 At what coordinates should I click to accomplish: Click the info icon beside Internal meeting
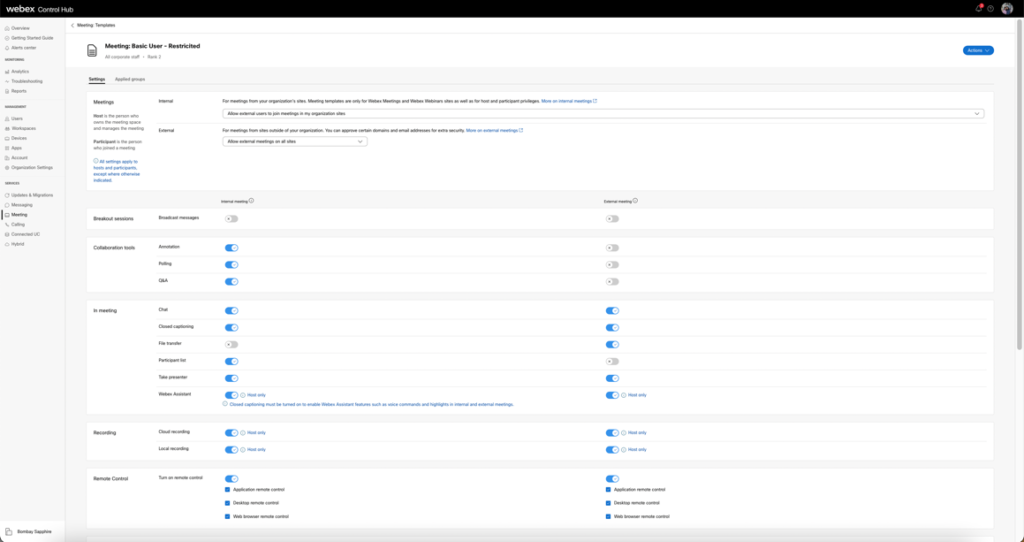[x=251, y=201]
